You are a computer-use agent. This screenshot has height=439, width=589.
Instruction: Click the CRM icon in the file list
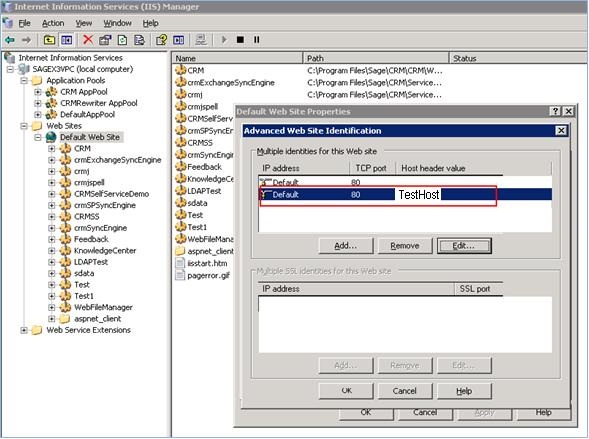click(181, 70)
